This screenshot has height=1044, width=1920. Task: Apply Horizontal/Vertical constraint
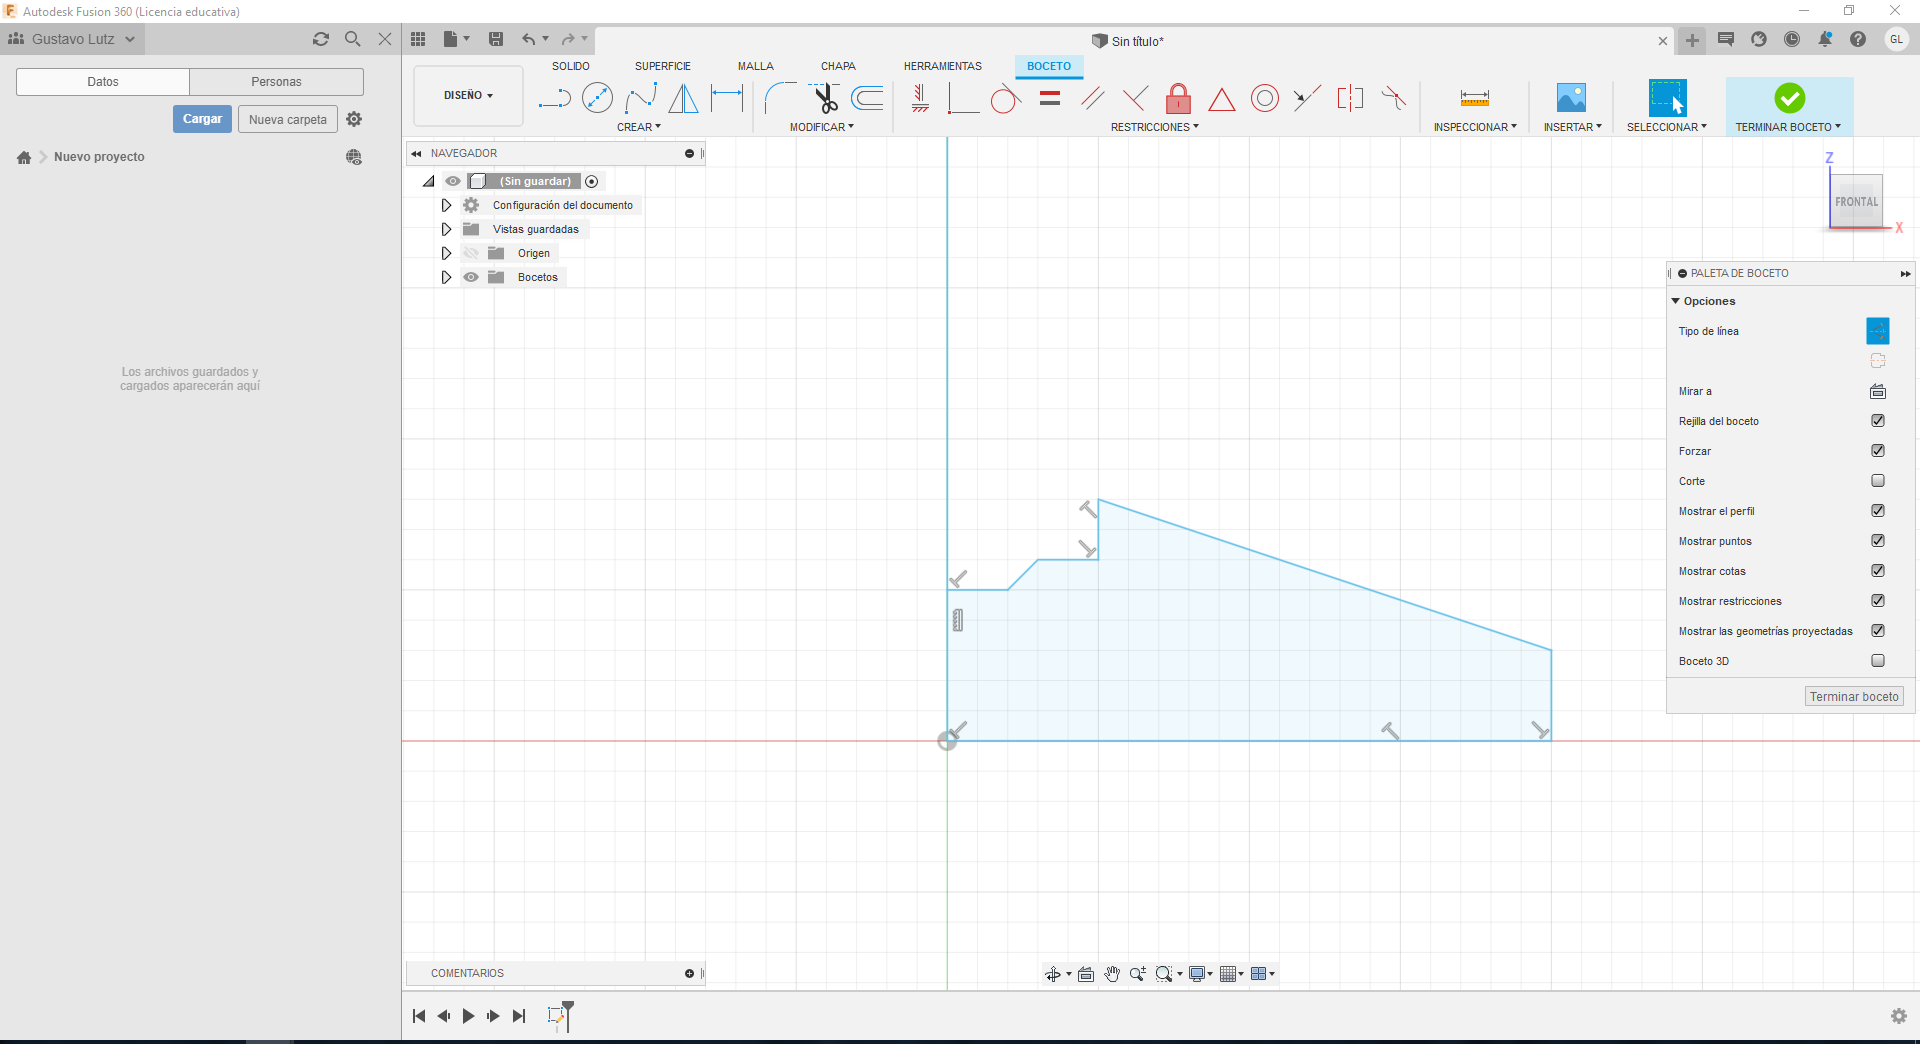tap(921, 98)
